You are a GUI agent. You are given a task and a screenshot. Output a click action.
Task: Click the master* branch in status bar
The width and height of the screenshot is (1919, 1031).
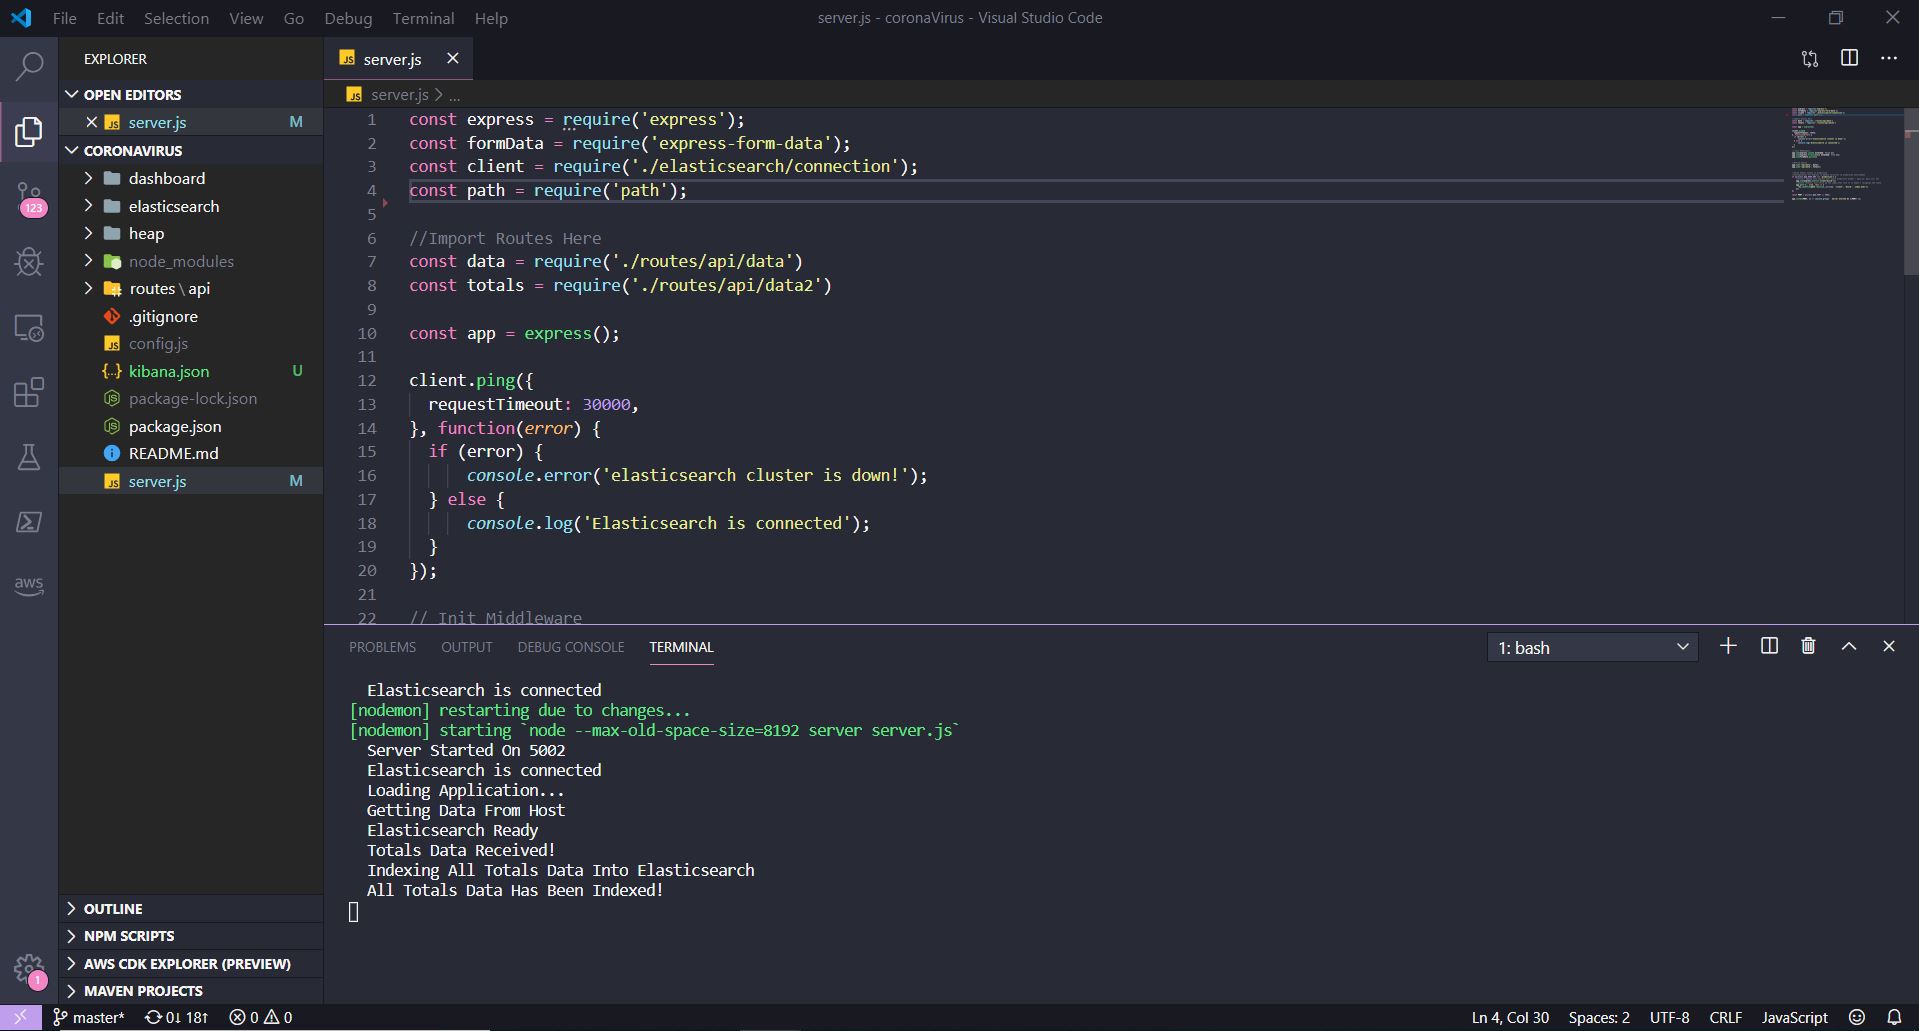[90, 1017]
